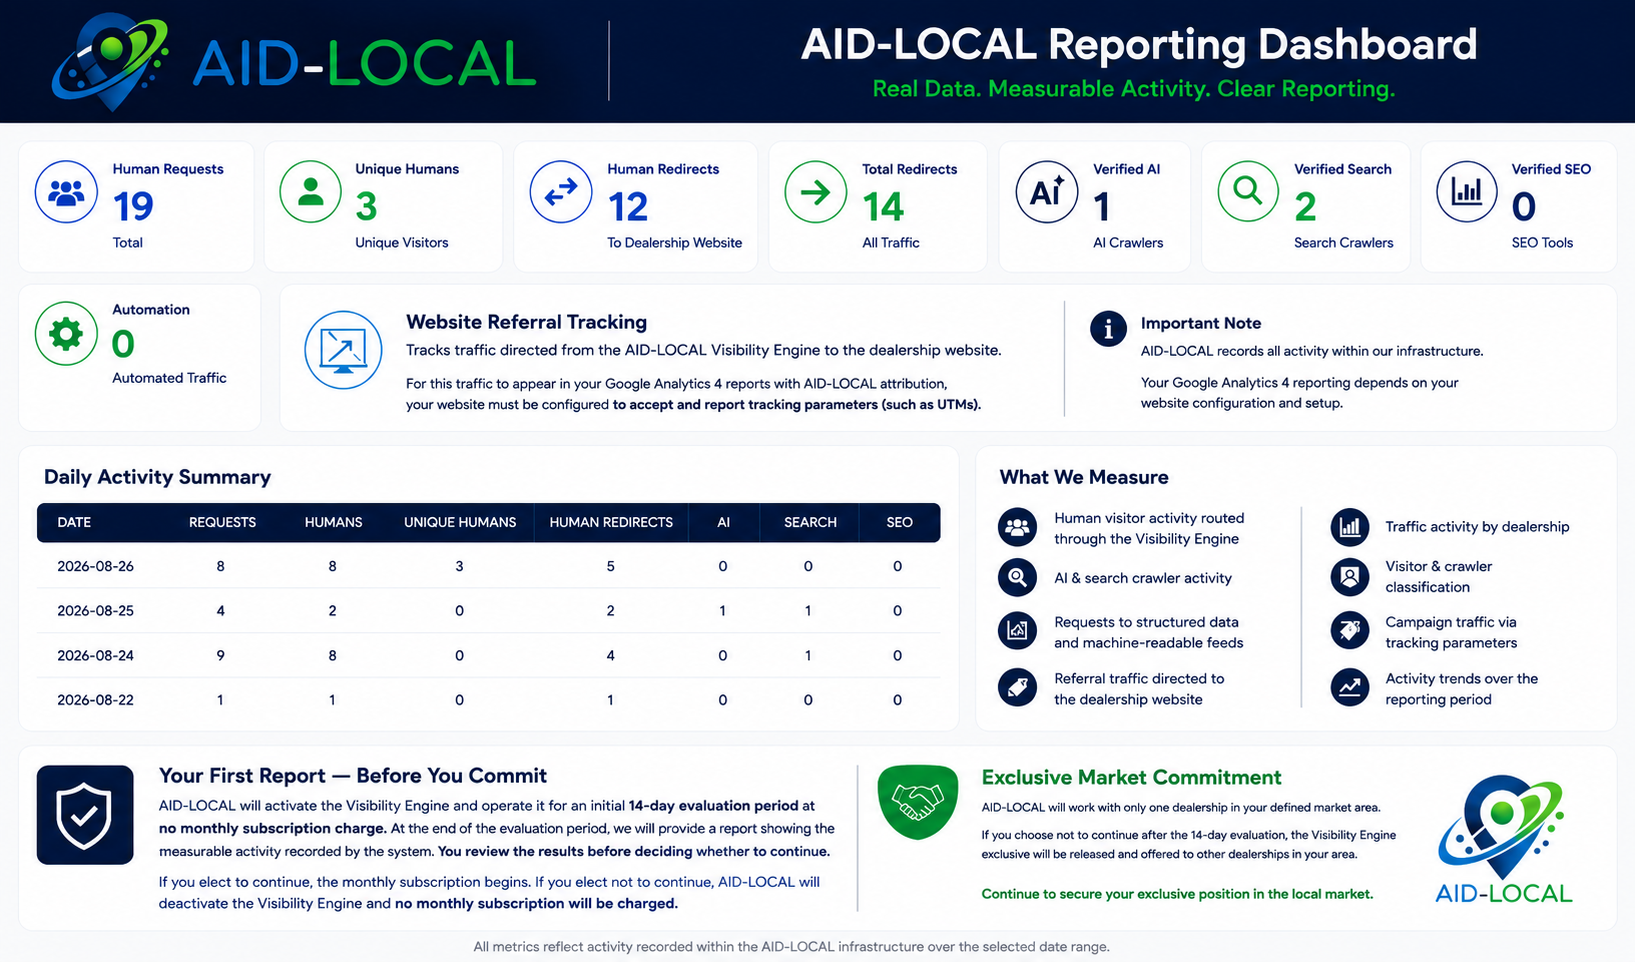
Task: Click the Daily Activity Summary heading
Action: click(157, 477)
